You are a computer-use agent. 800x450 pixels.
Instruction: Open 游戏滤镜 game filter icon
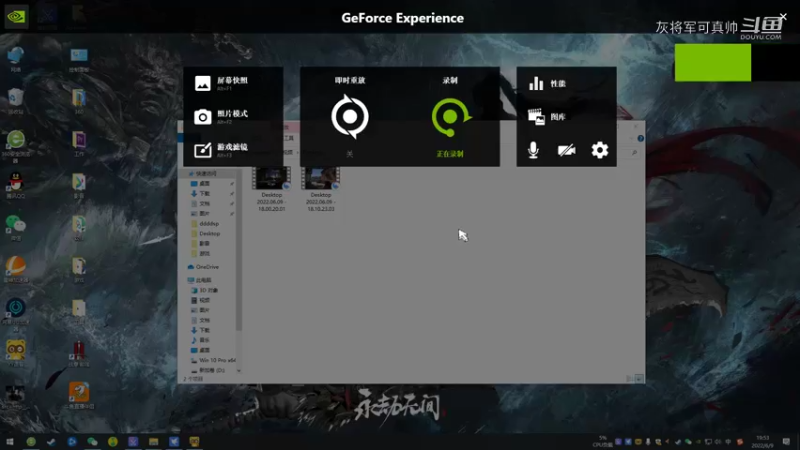tap(203, 150)
